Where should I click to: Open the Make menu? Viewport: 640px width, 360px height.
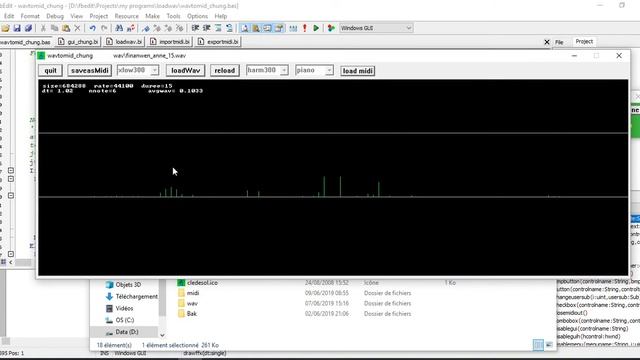pos(152,16)
